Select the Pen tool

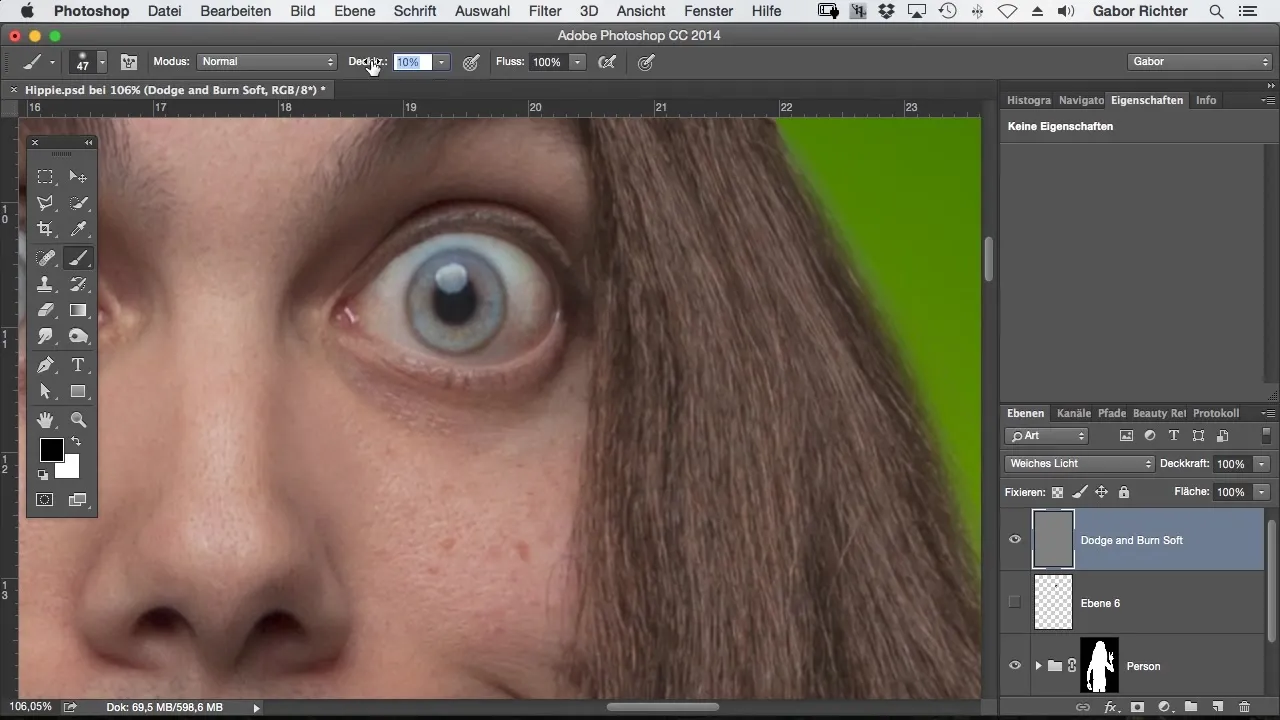(45, 365)
